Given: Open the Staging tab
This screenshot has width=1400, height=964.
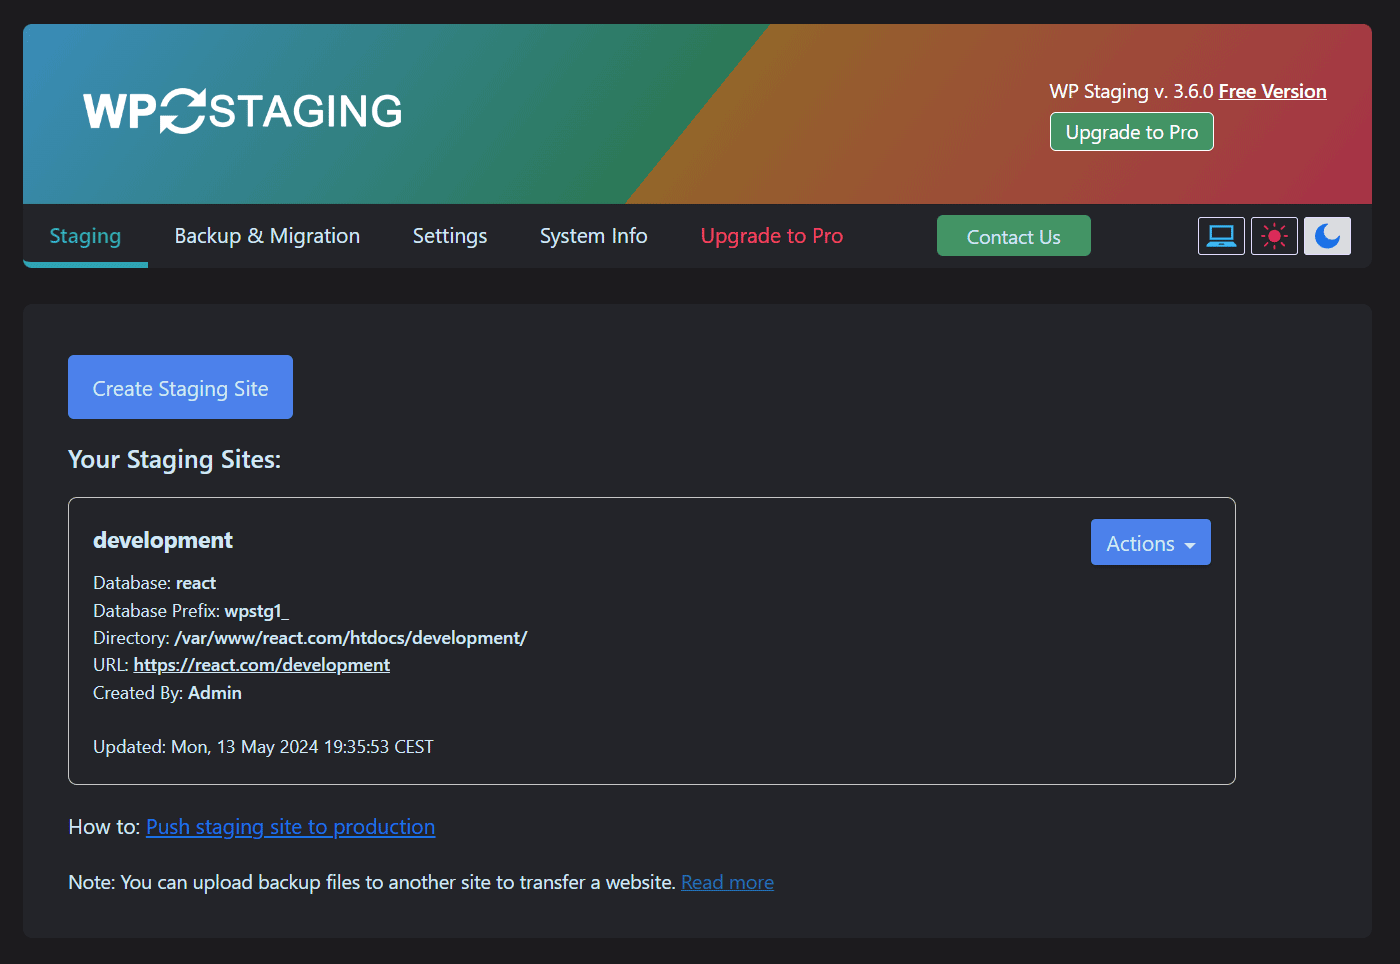Looking at the screenshot, I should click(85, 236).
